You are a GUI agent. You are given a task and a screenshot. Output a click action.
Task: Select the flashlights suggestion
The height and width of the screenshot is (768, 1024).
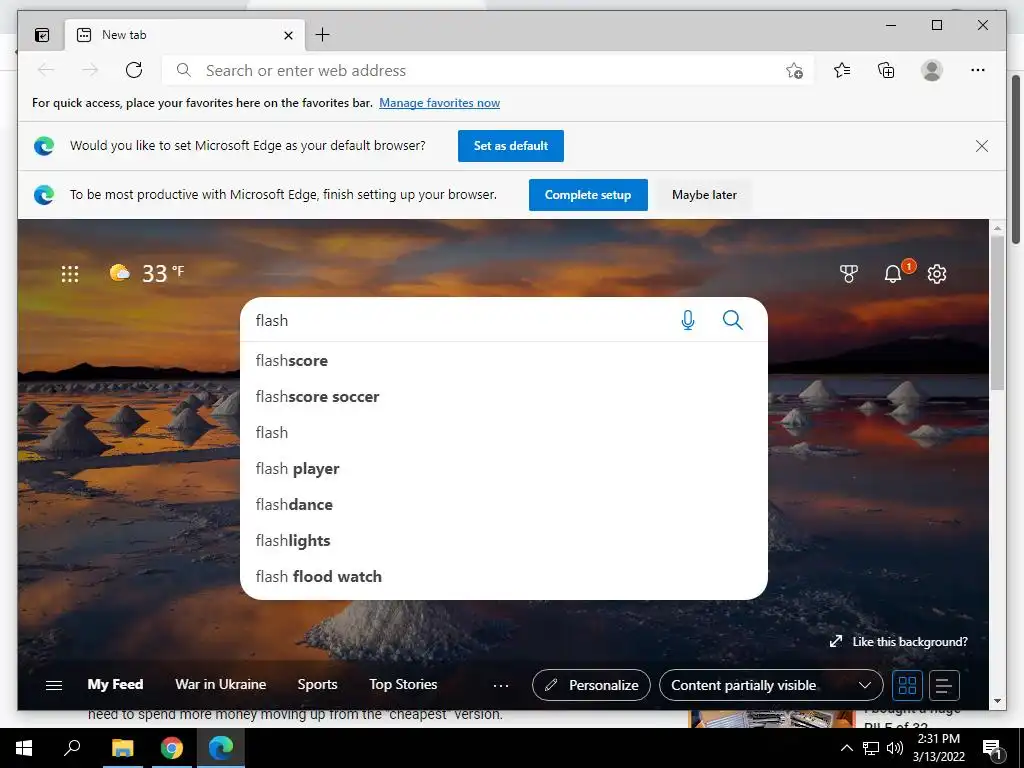(504, 540)
